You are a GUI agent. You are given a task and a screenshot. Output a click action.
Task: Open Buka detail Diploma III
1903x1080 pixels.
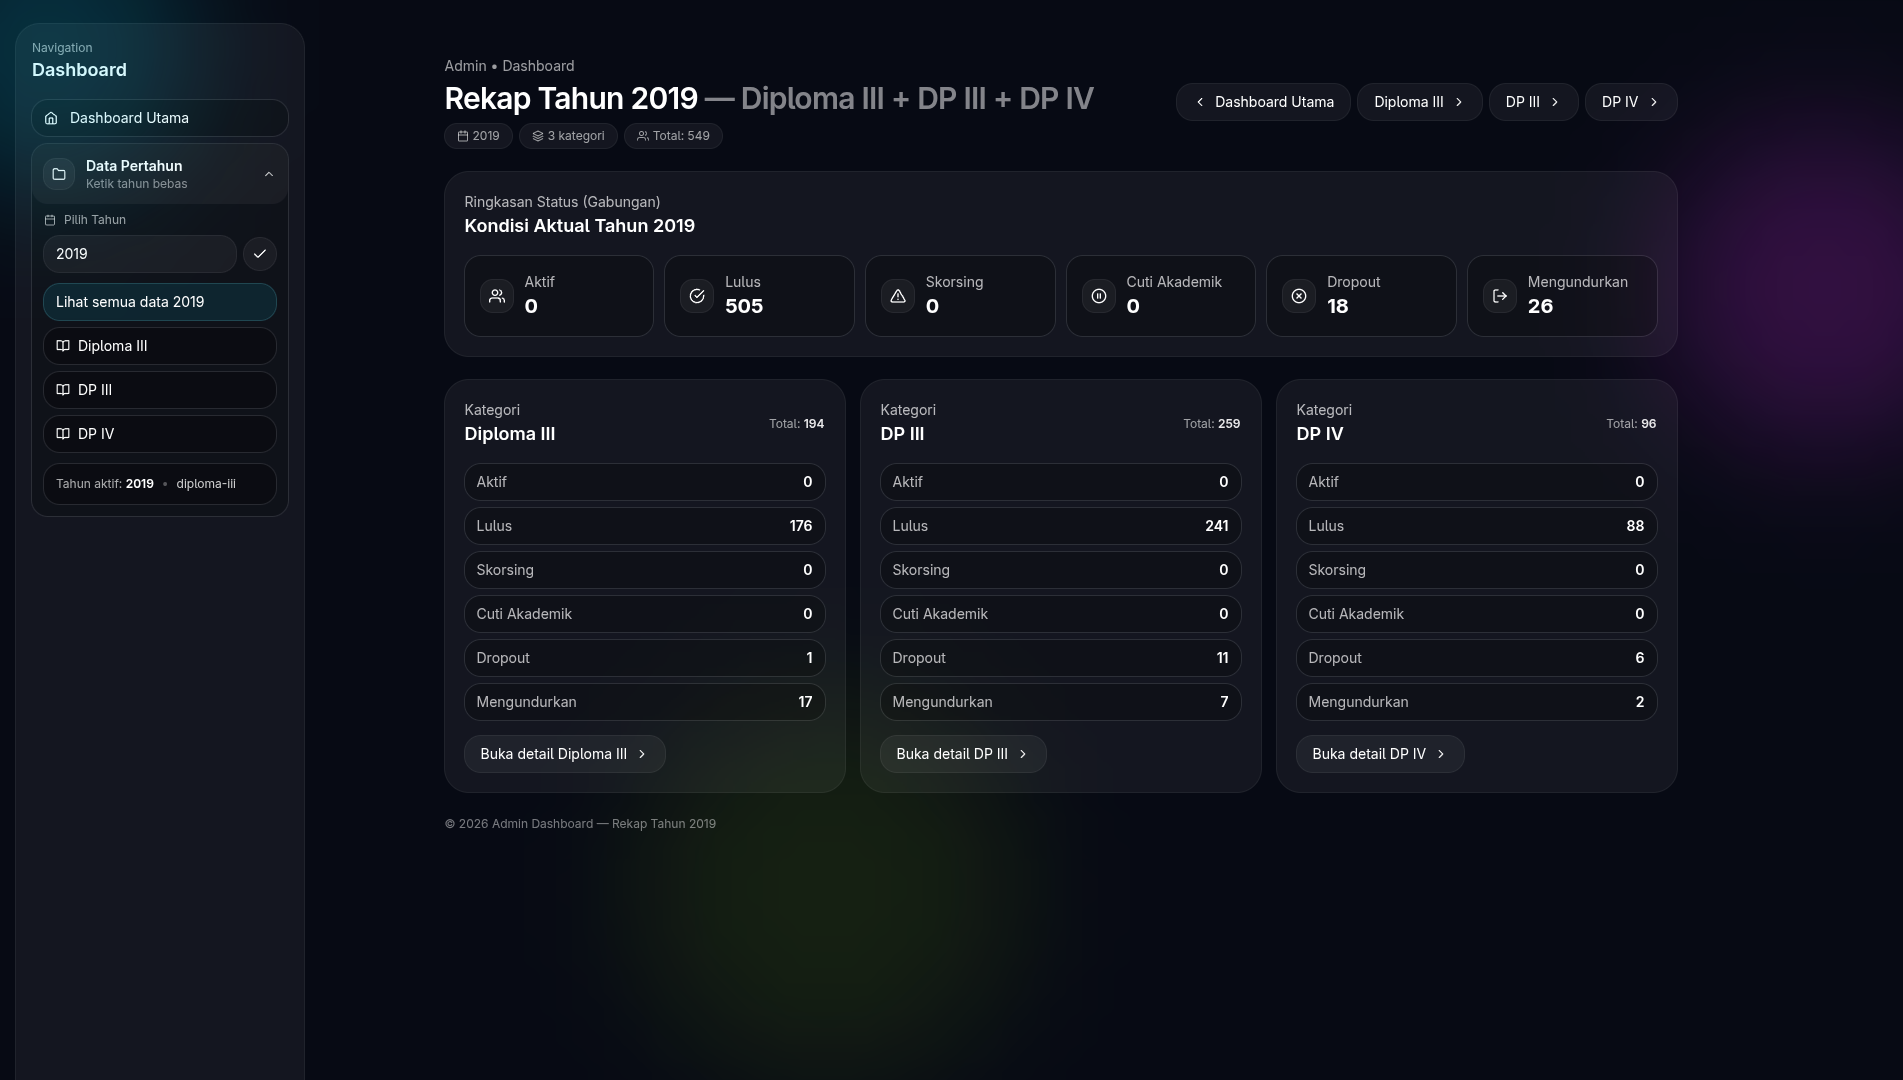click(x=565, y=754)
